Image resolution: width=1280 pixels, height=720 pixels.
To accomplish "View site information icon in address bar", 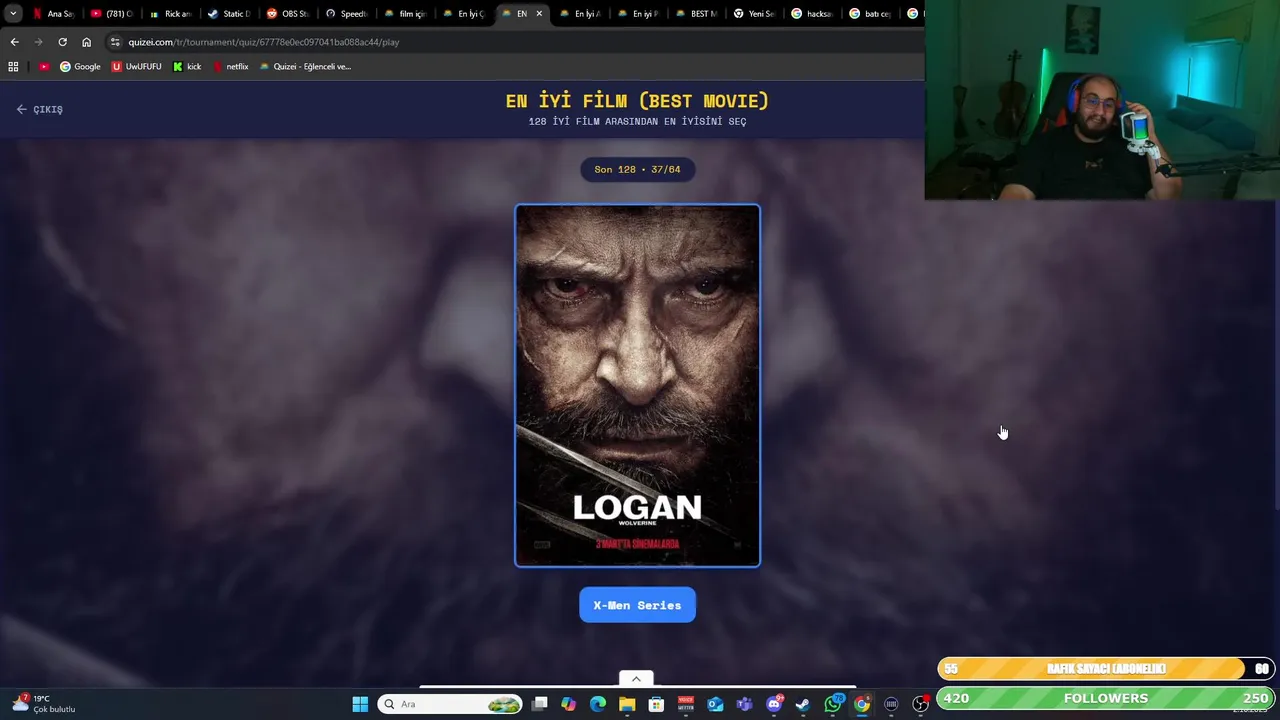I will tap(116, 42).
